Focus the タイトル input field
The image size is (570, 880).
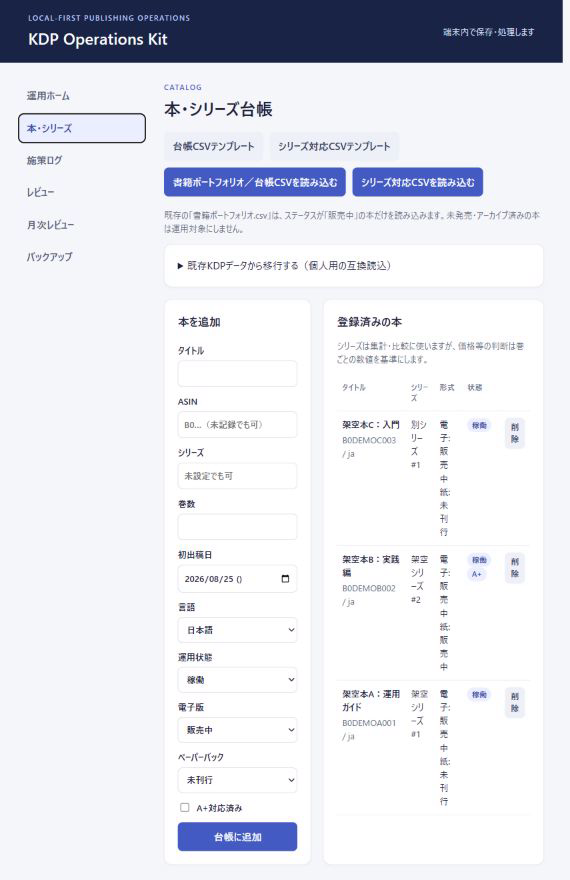click(237, 373)
